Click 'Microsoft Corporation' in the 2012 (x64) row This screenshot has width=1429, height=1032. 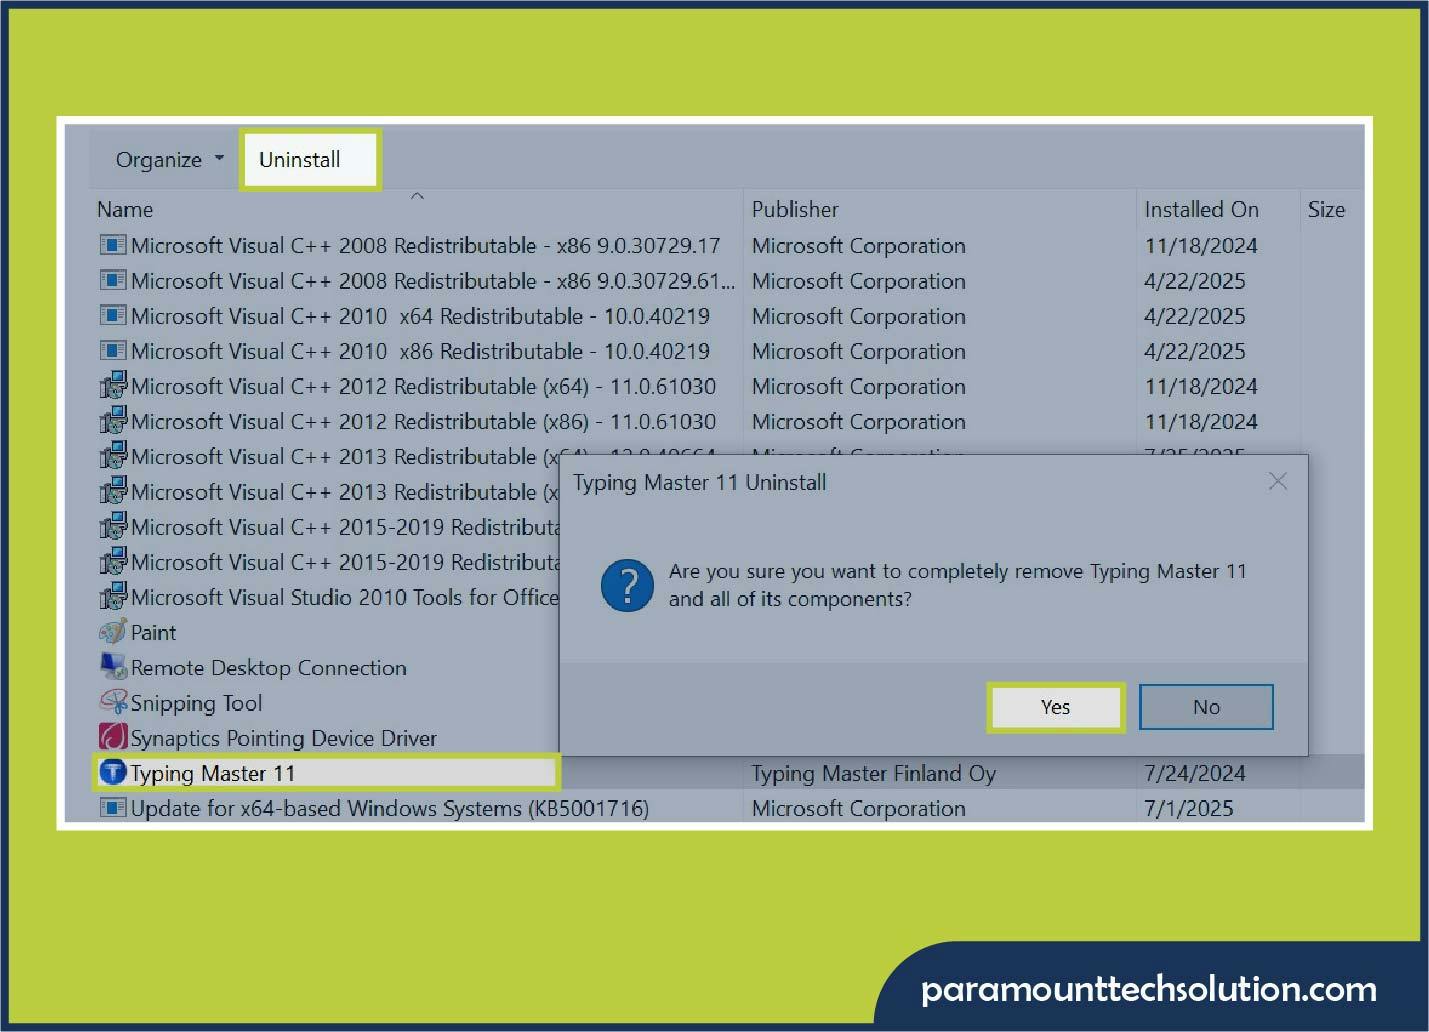(858, 386)
